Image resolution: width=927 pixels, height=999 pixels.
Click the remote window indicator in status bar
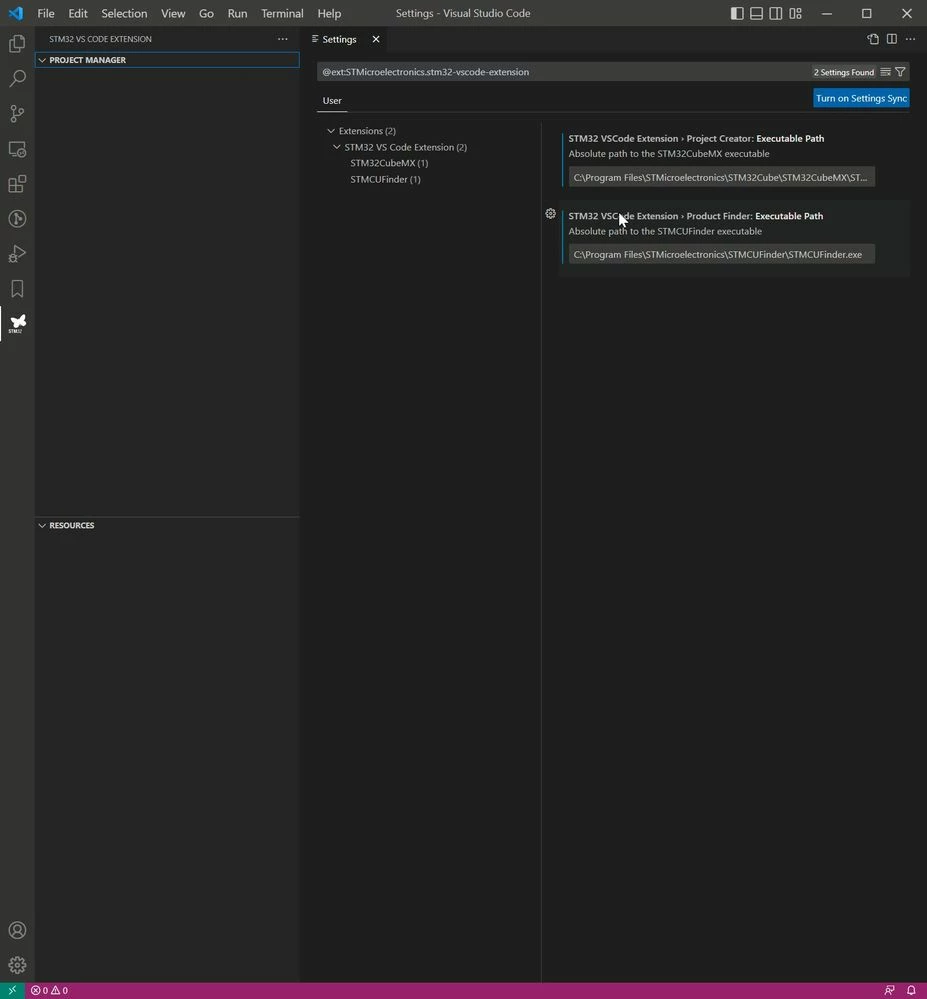click(12, 990)
